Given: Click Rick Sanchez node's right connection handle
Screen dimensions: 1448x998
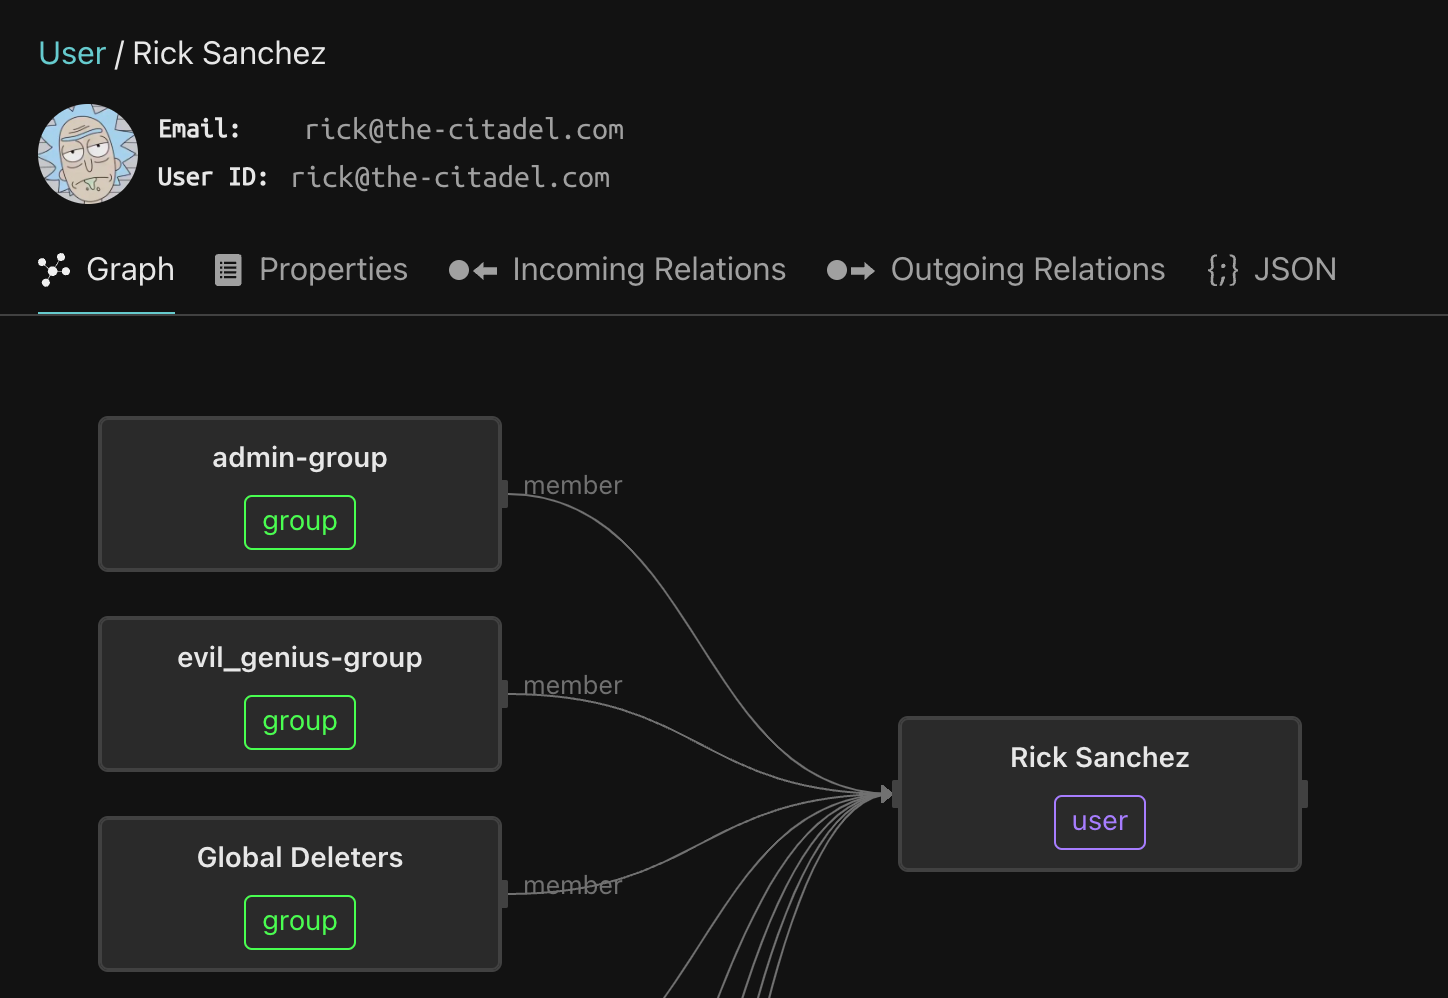Looking at the screenshot, I should 1304,794.
